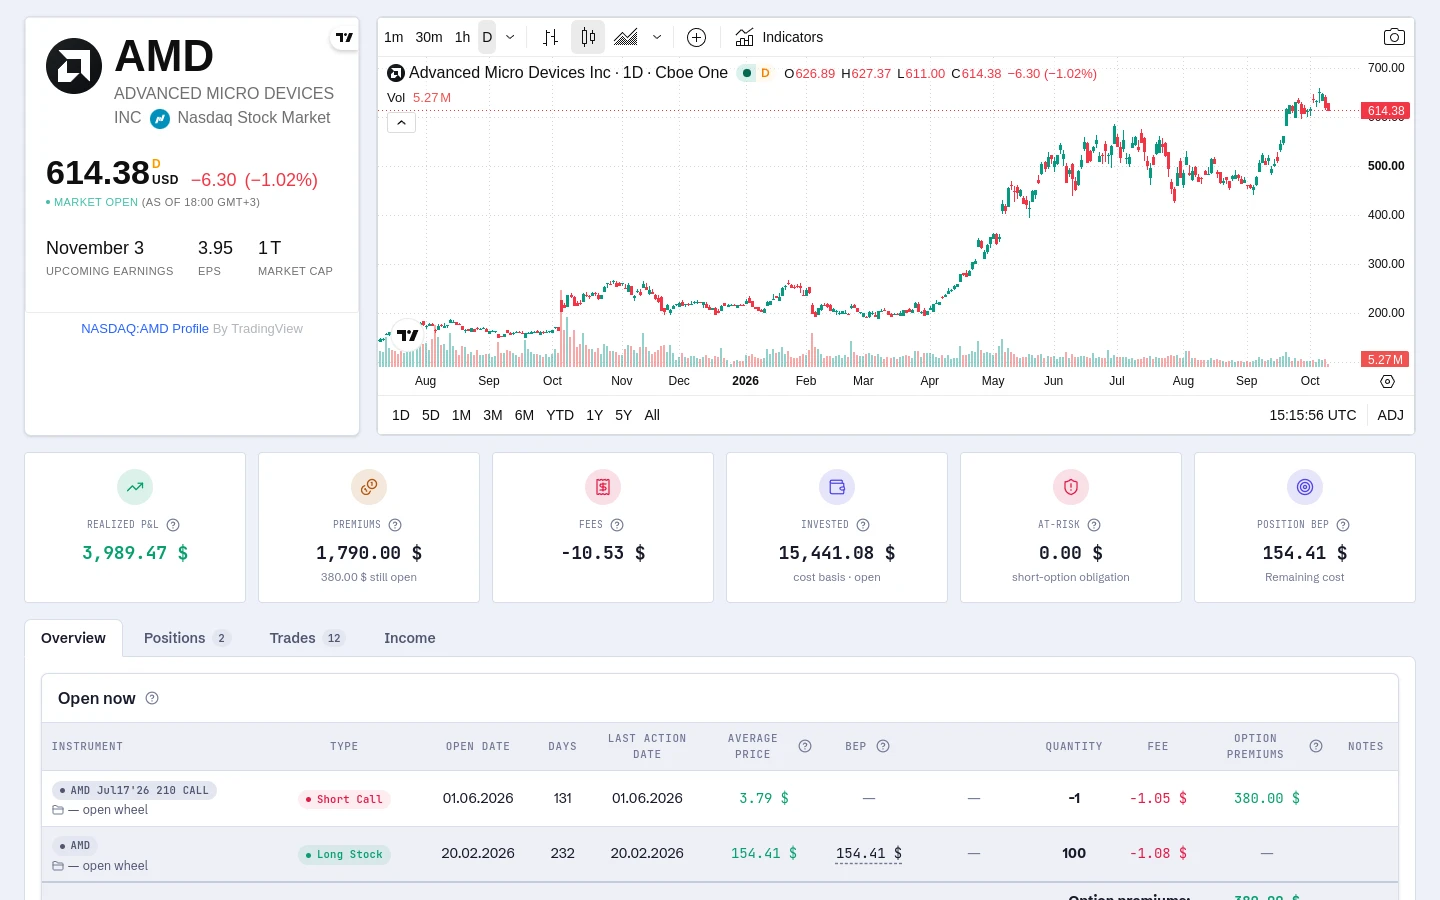Show help for Position BEP card
The height and width of the screenshot is (900, 1440).
pos(1343,525)
